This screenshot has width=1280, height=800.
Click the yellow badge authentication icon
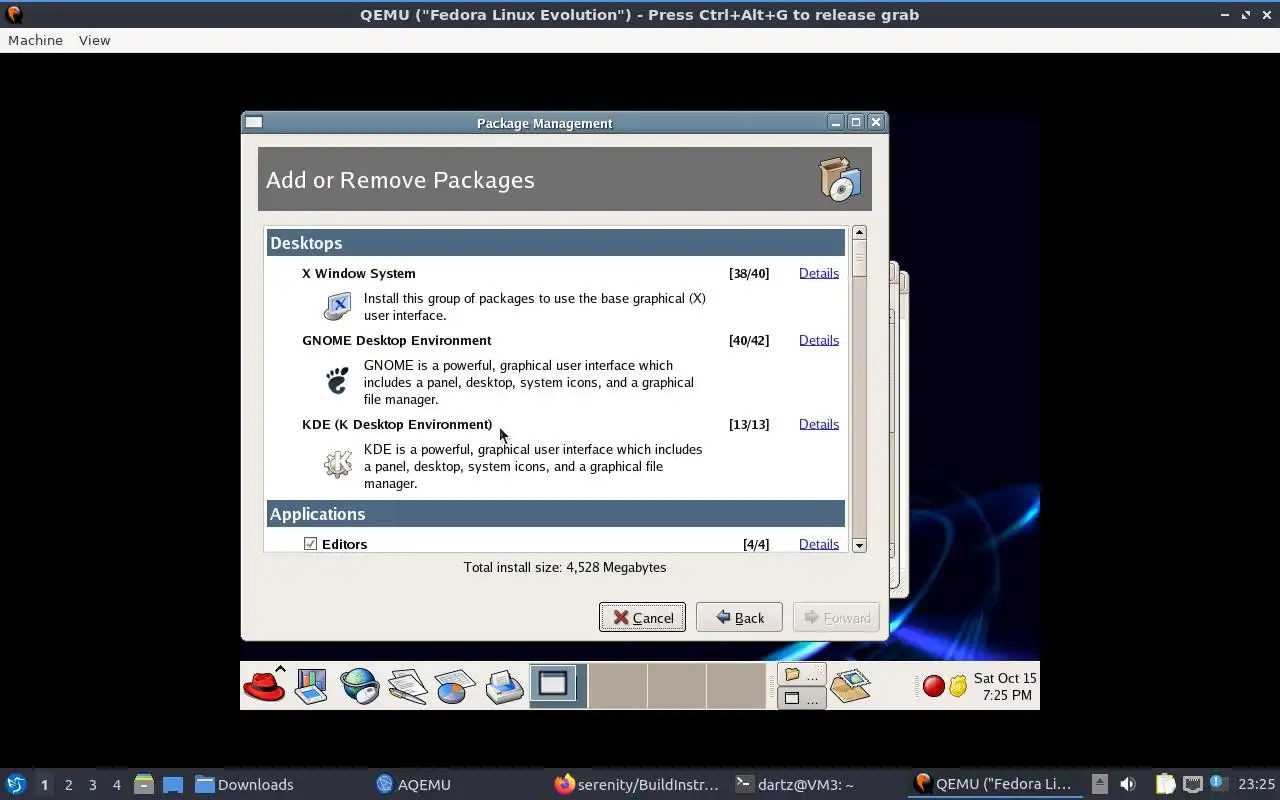[958, 686]
